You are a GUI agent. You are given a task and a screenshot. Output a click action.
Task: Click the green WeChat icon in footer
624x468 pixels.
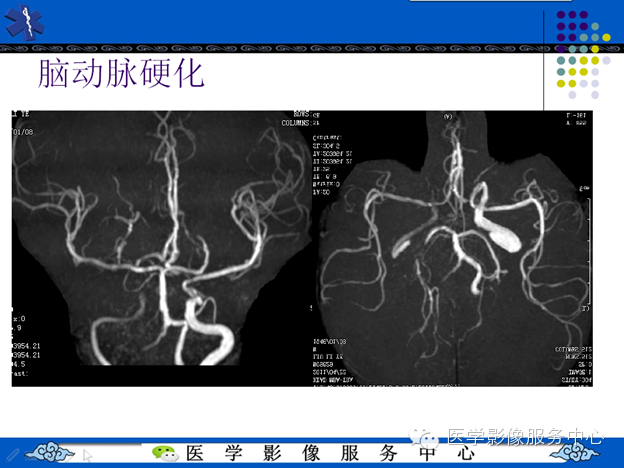165,454
